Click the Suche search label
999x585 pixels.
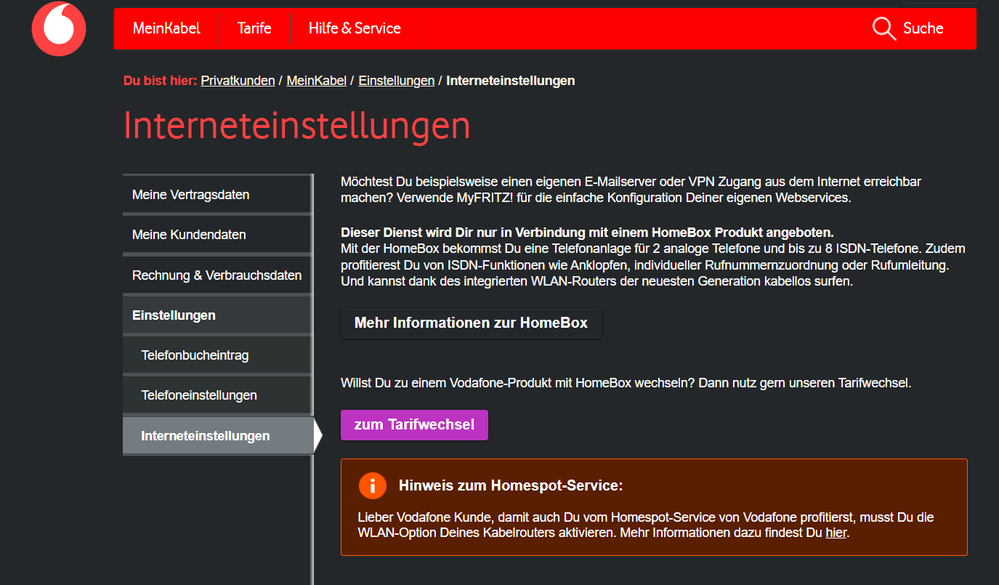(923, 28)
